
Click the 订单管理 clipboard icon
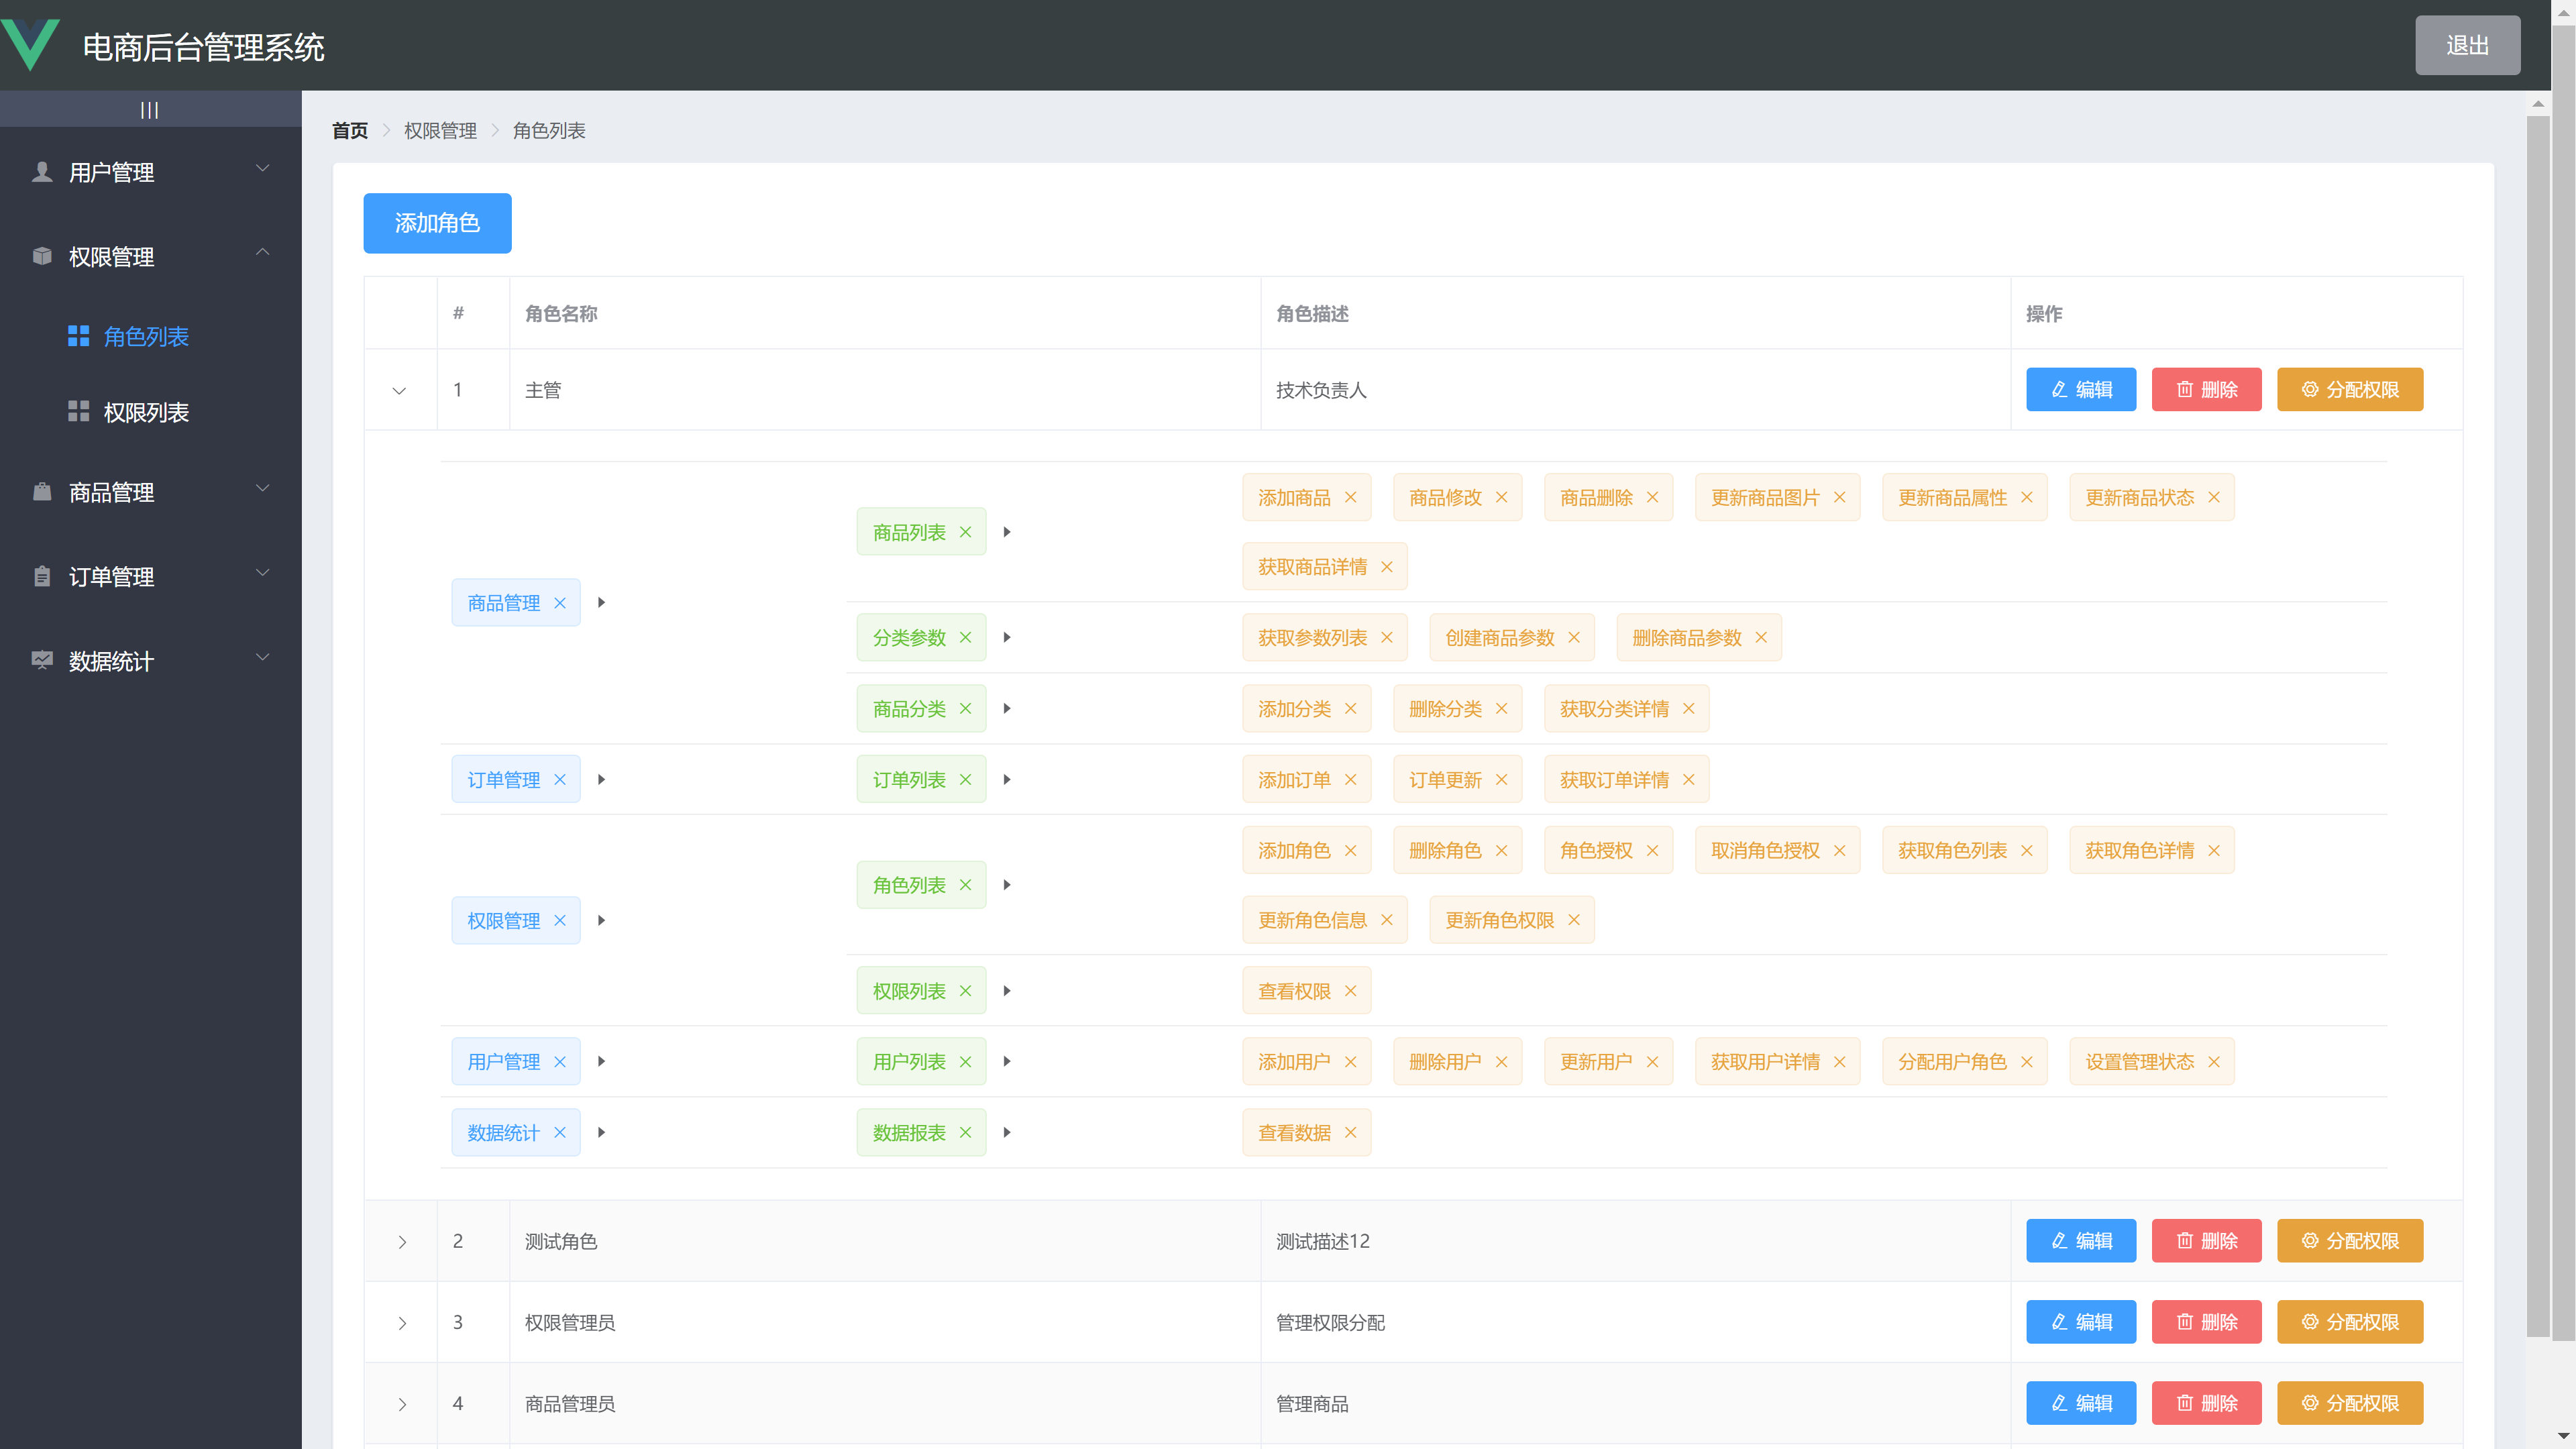(x=42, y=577)
